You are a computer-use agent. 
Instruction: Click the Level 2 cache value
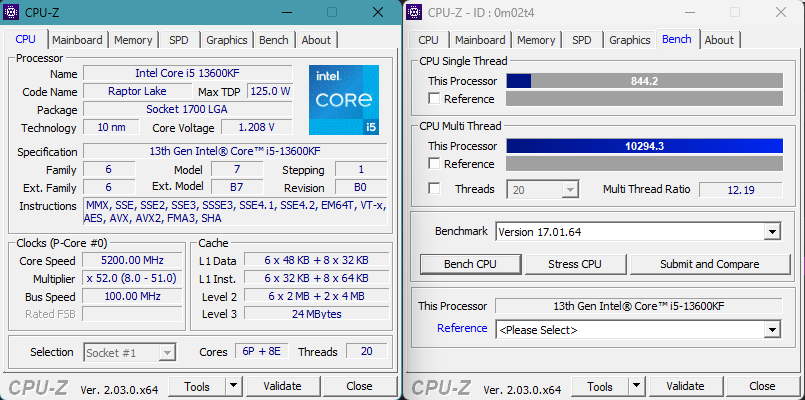coord(316,296)
